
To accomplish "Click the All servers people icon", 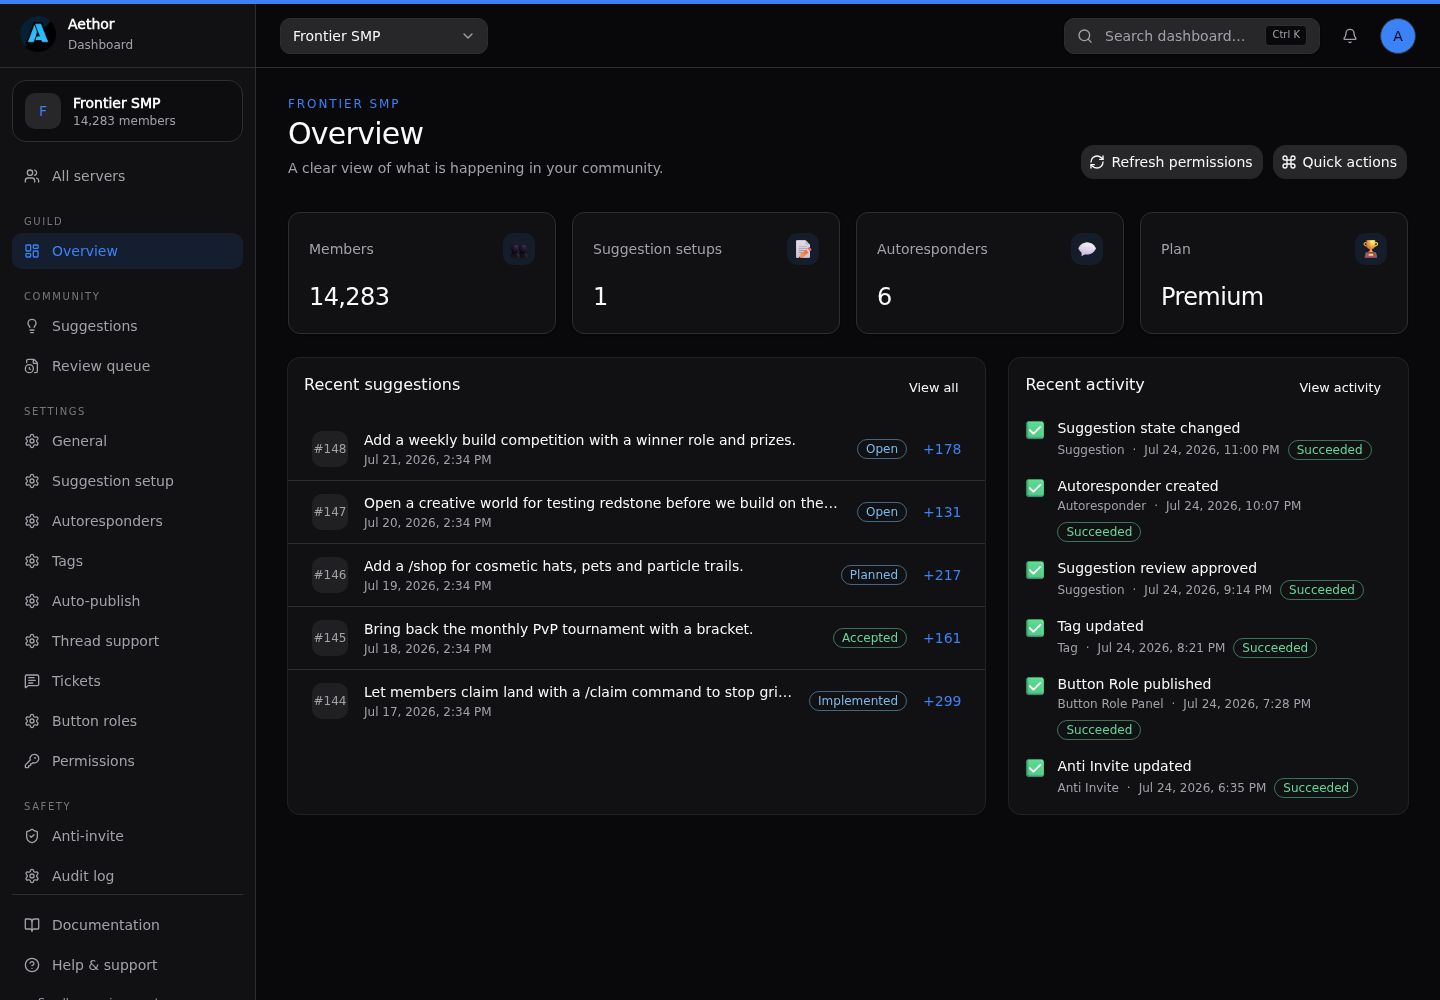I will click(32, 176).
